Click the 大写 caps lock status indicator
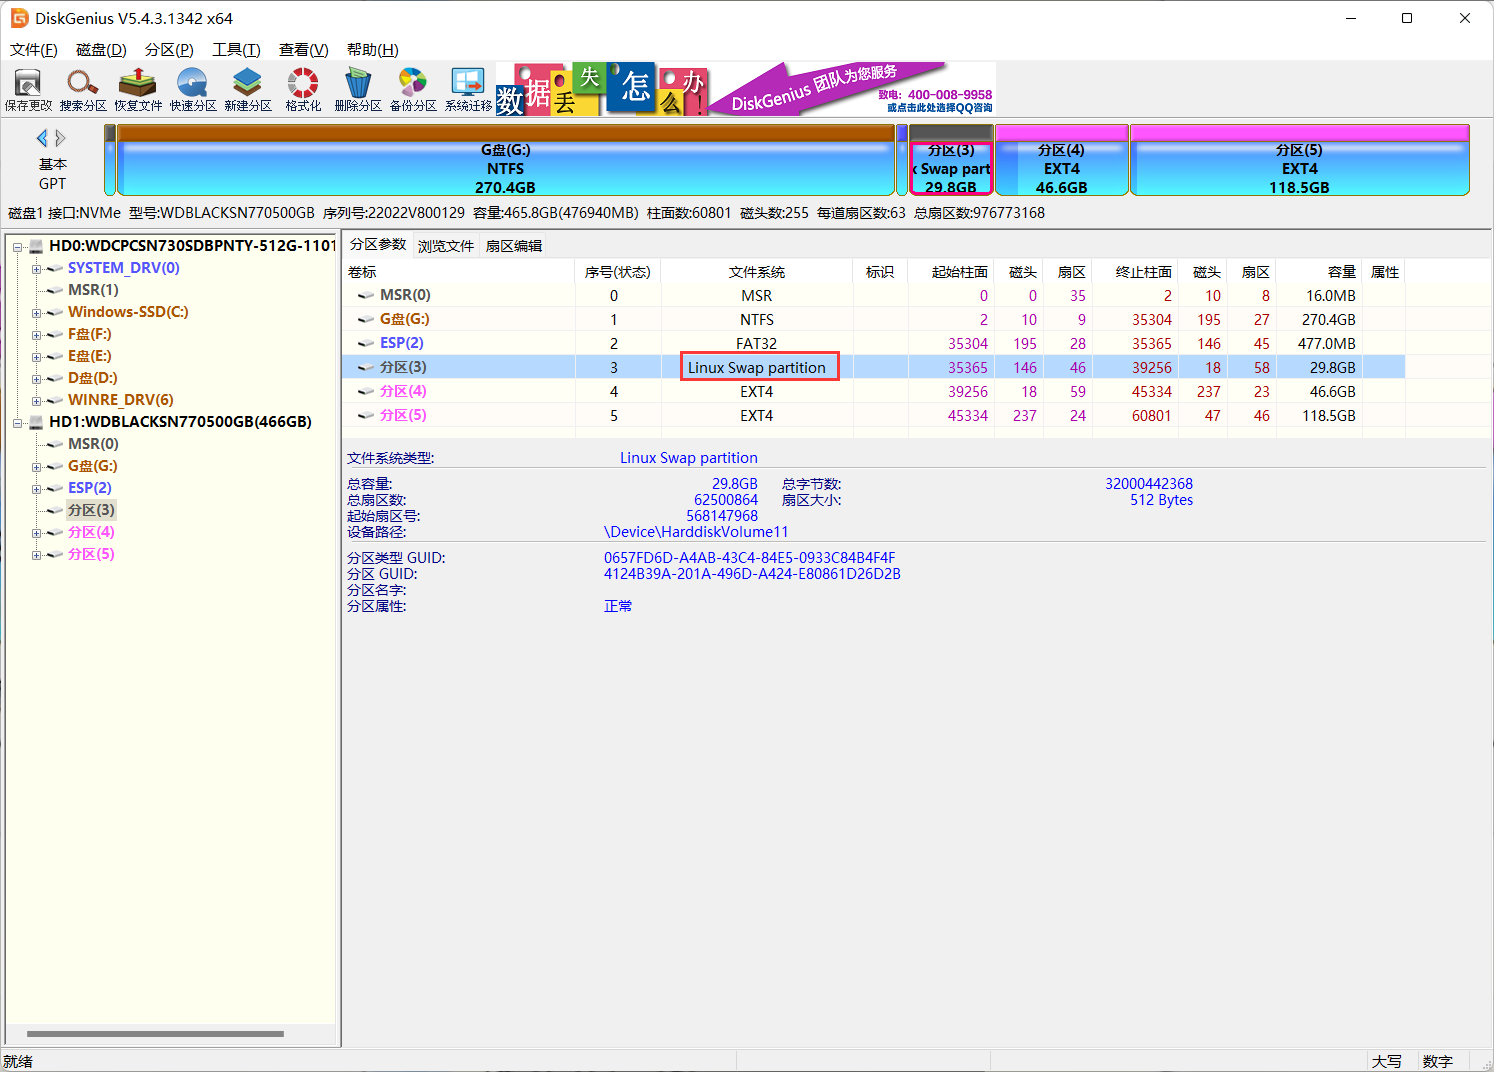The width and height of the screenshot is (1494, 1072). [x=1386, y=1062]
